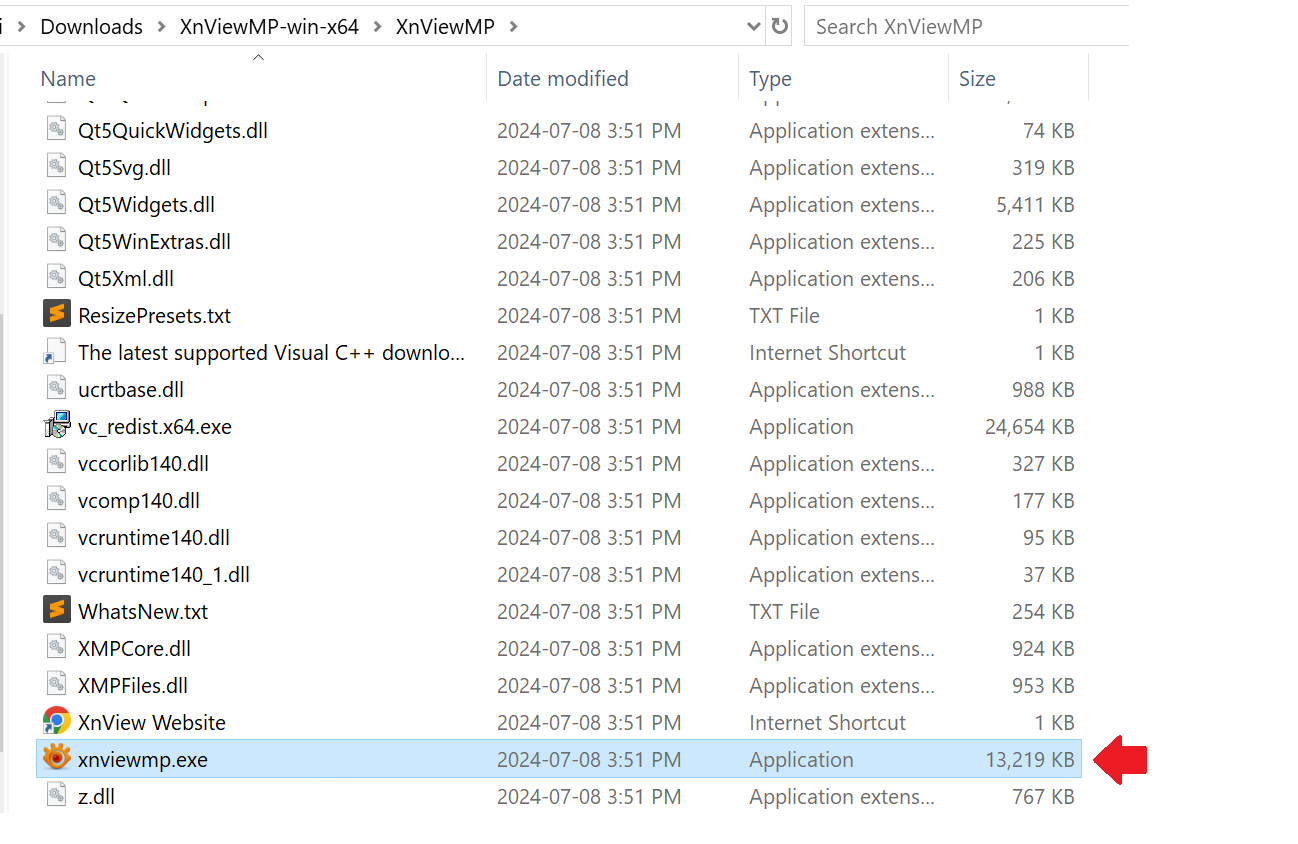Click the vc_redist.x64.exe installer icon
The width and height of the screenshot is (1298, 844).
(x=57, y=426)
